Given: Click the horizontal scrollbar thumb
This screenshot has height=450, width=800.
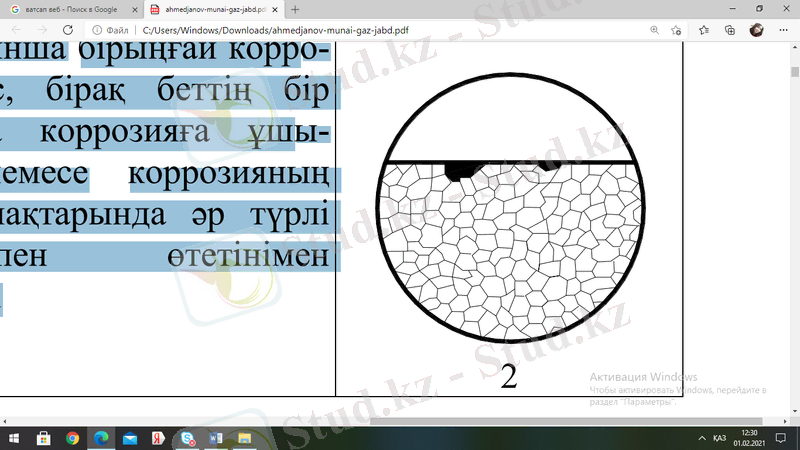Looking at the screenshot, I should 566,421.
